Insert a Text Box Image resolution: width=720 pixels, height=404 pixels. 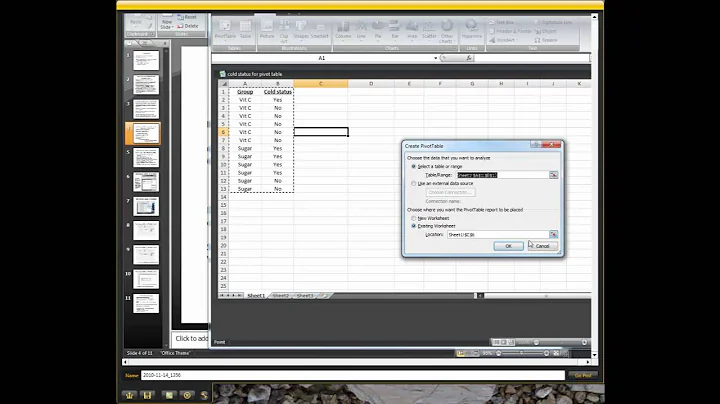pyautogui.click(x=501, y=22)
